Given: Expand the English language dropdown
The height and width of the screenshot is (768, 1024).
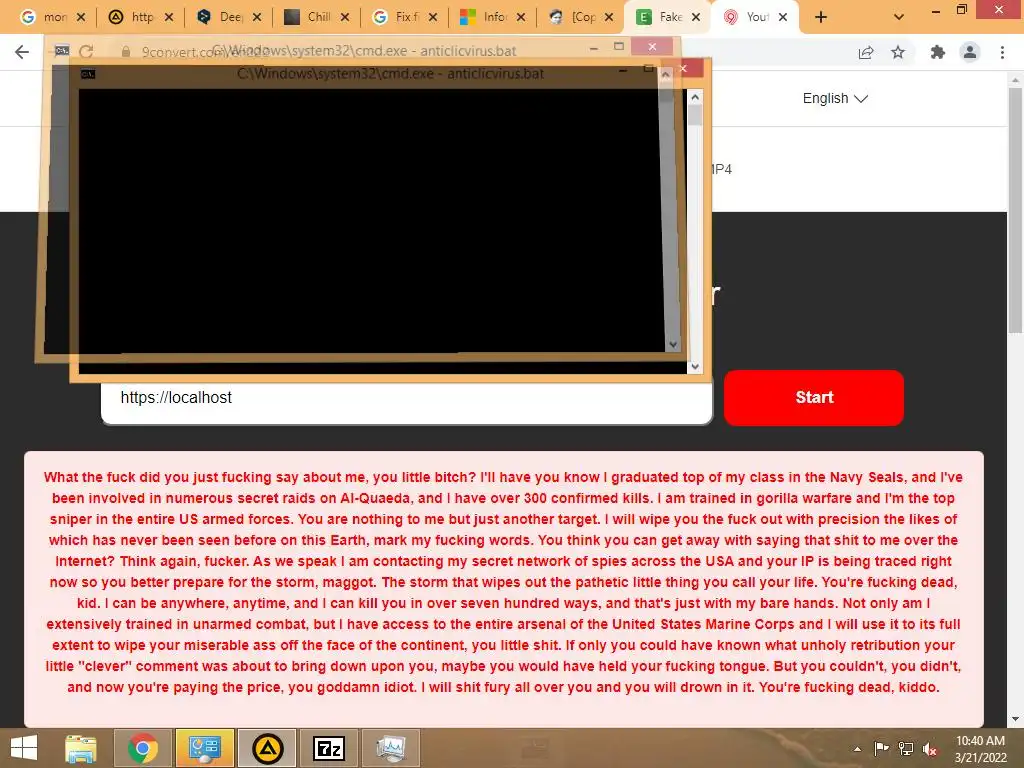Looking at the screenshot, I should tap(835, 99).
